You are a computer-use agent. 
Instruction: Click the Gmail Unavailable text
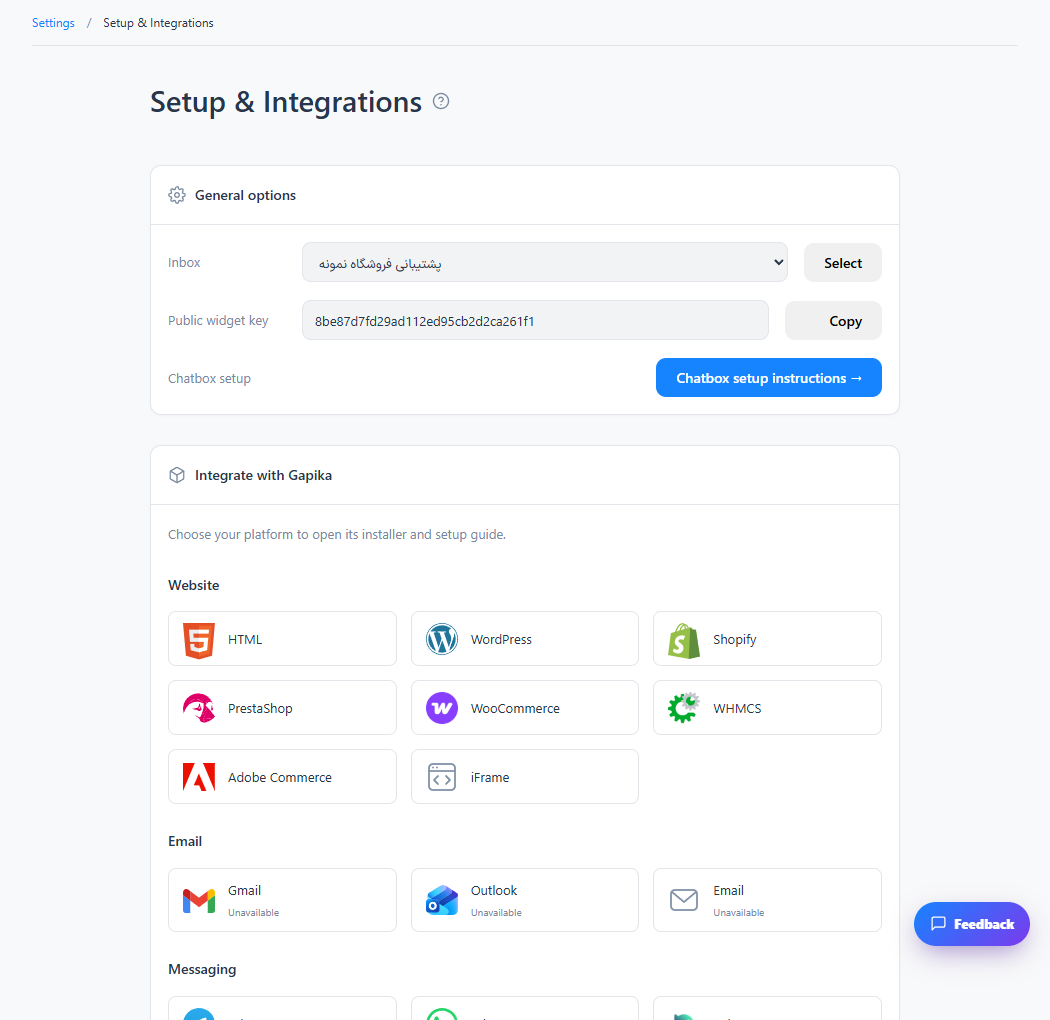254,912
